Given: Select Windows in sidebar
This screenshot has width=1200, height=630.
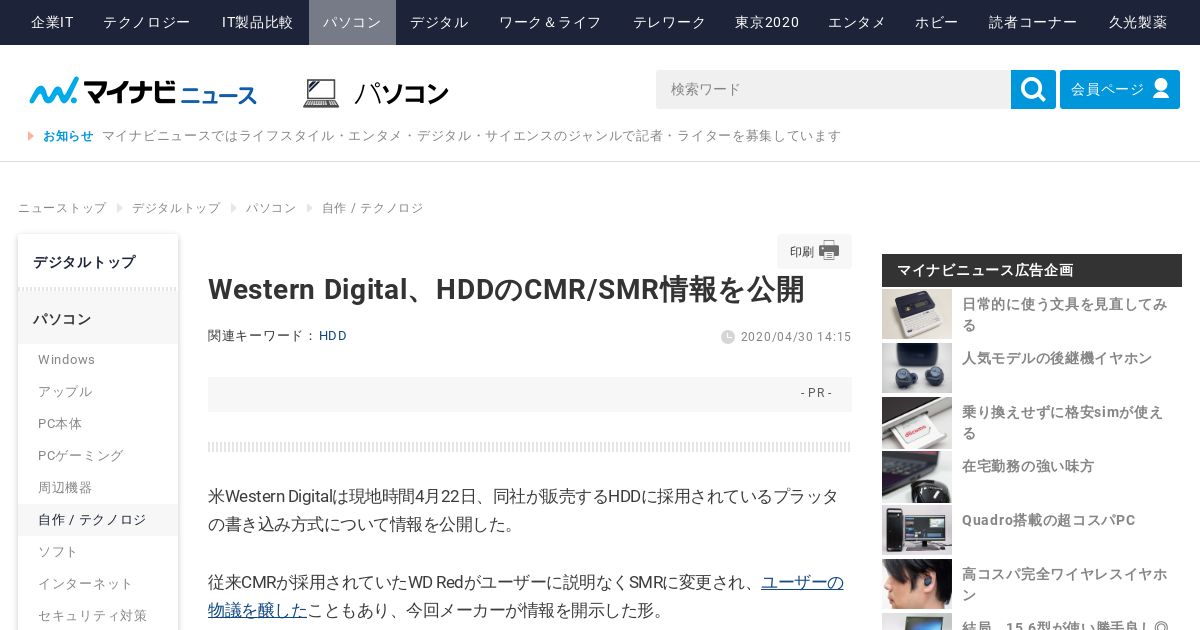Looking at the screenshot, I should 98,360.
